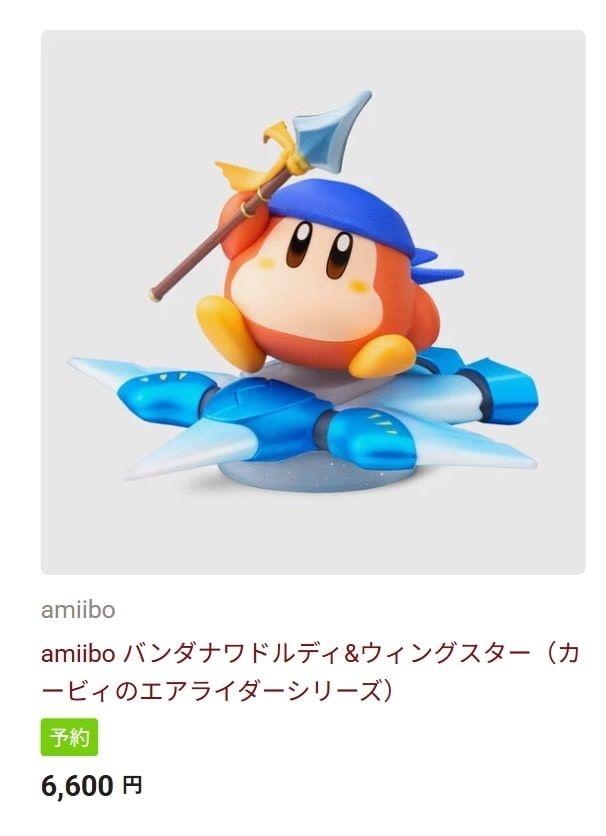Click the カービィのエアライダーシリーズ series text
Image resolution: width=606 pixels, height=836 pixels.
click(212, 690)
